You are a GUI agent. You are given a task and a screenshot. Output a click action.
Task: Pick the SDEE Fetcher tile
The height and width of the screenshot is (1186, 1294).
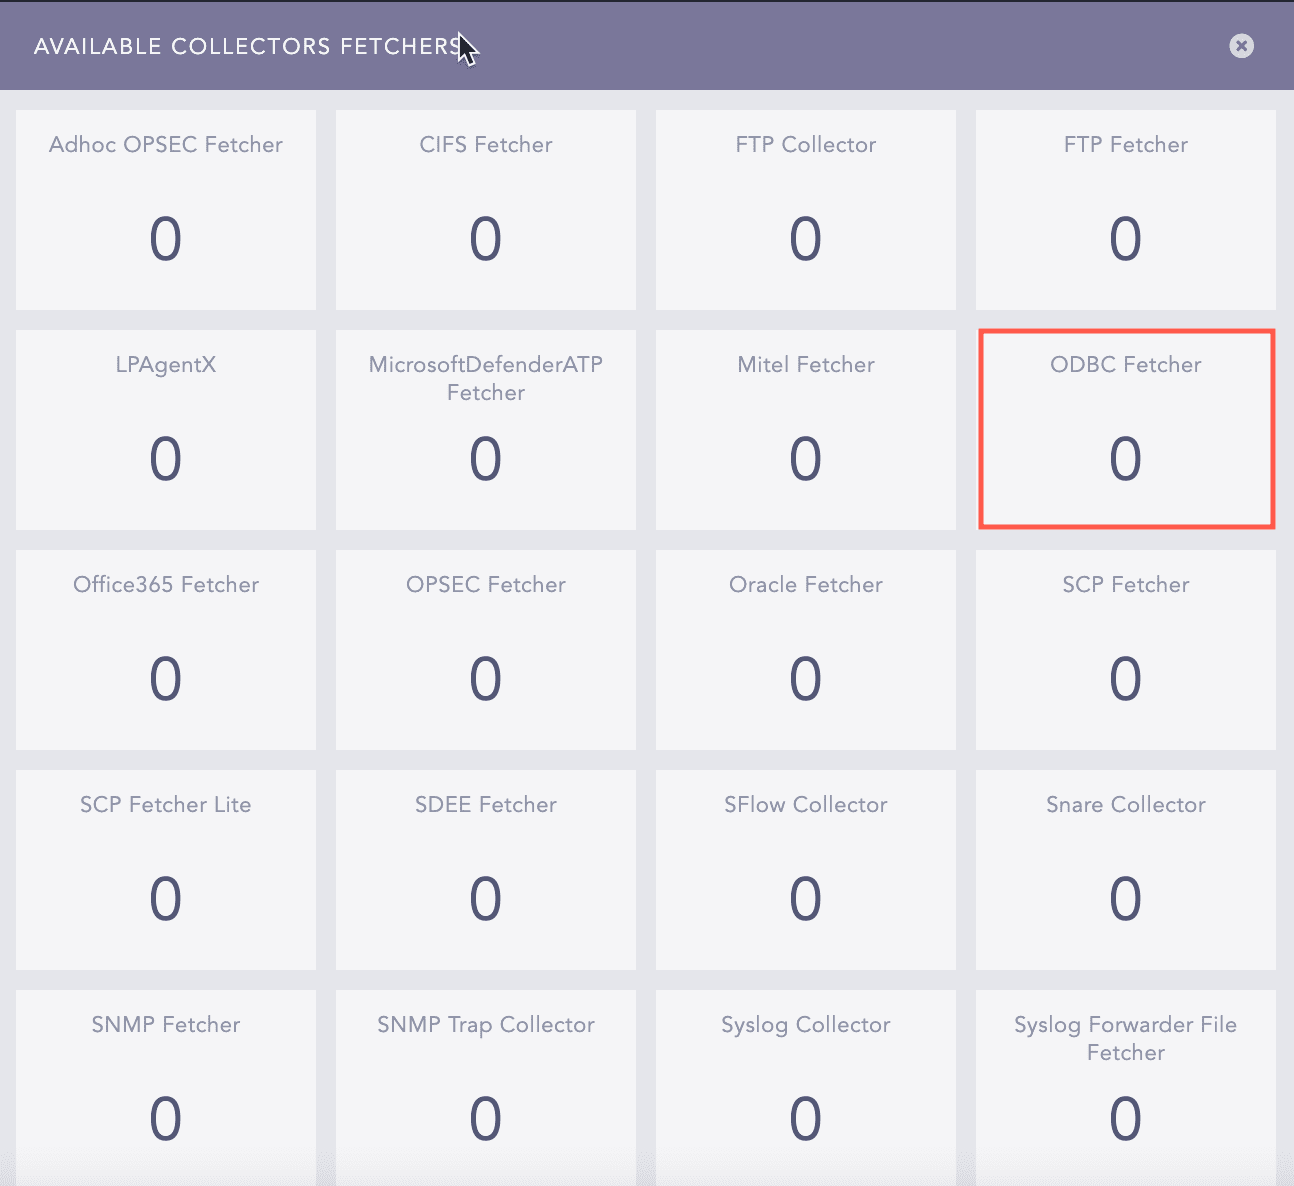point(486,870)
